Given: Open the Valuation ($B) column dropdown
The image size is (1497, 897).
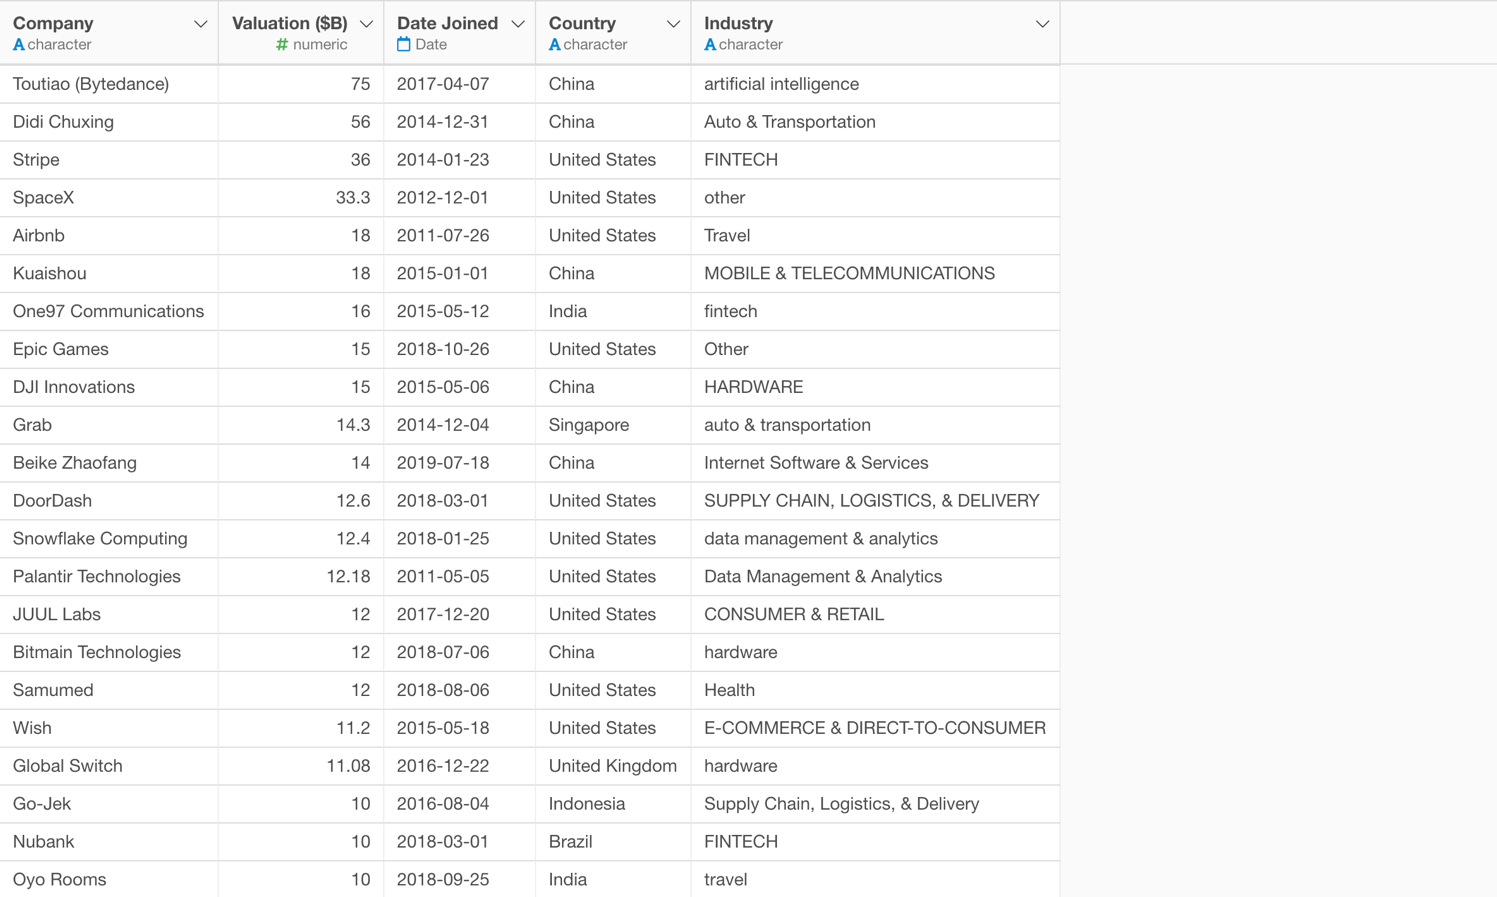Looking at the screenshot, I should tap(366, 24).
